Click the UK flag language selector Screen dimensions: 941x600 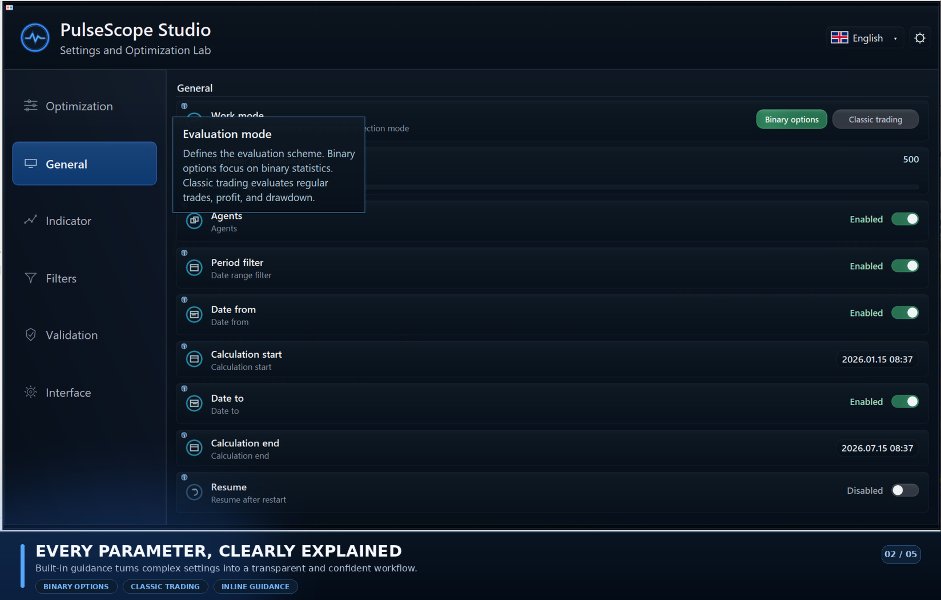(x=839, y=38)
